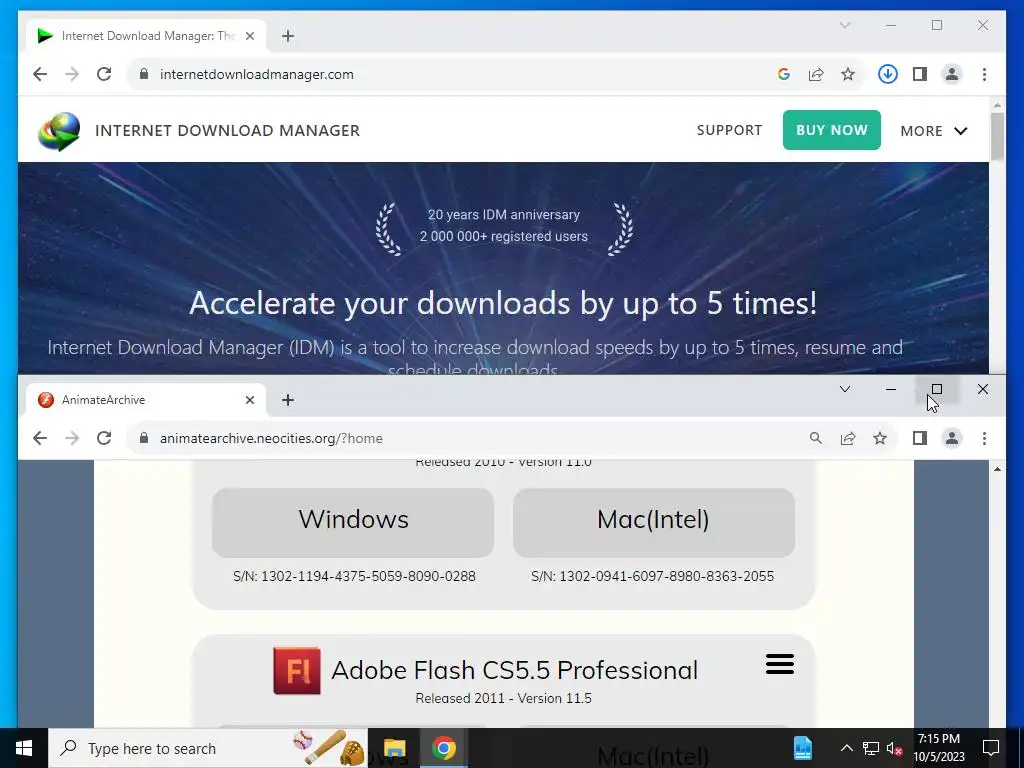Click the blue document icon in system tray
This screenshot has height=768, width=1024.
coord(803,748)
